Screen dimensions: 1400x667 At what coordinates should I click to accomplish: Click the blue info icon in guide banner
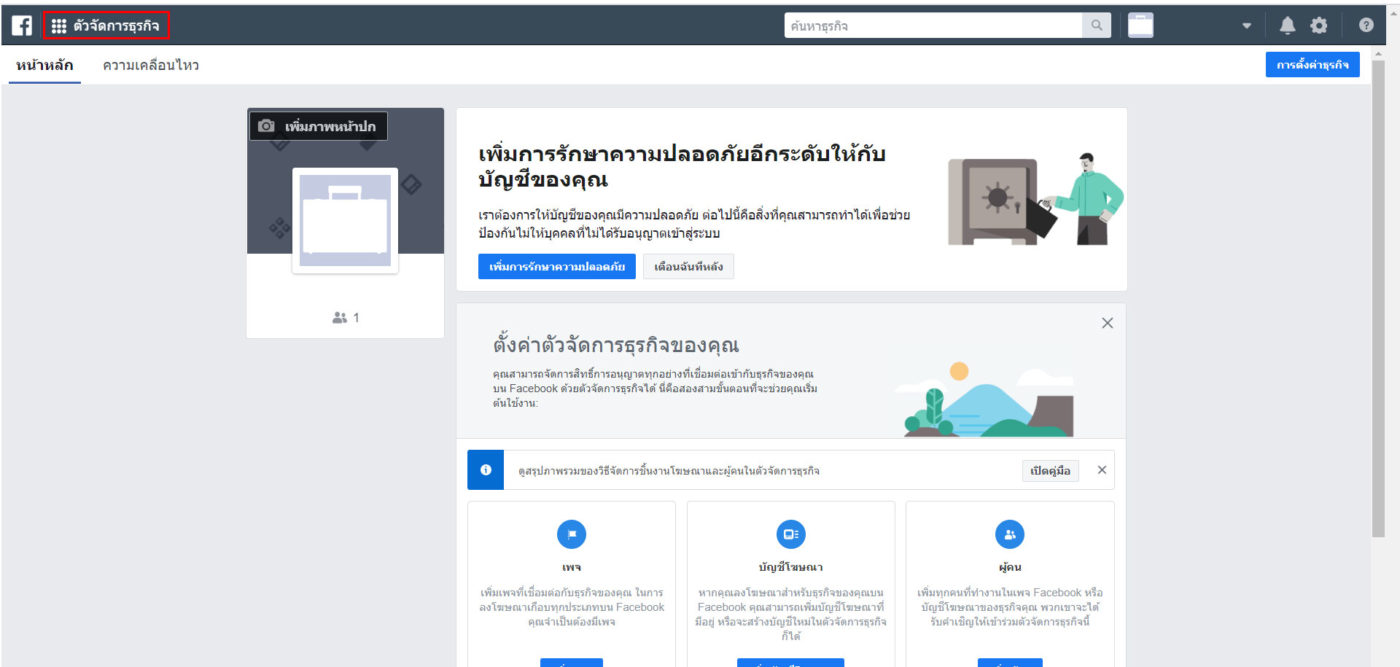click(486, 470)
